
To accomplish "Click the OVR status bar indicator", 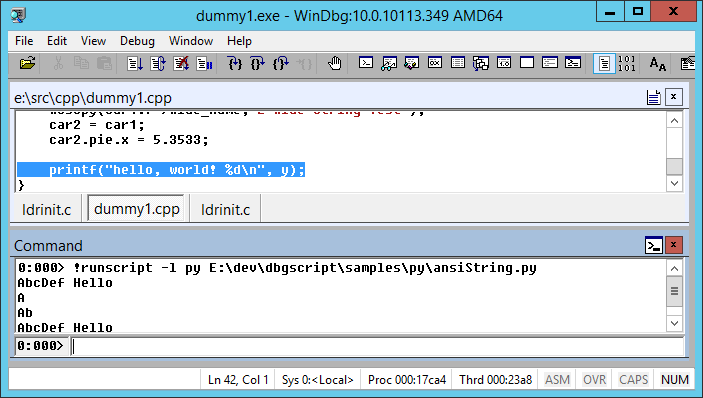I will [595, 380].
